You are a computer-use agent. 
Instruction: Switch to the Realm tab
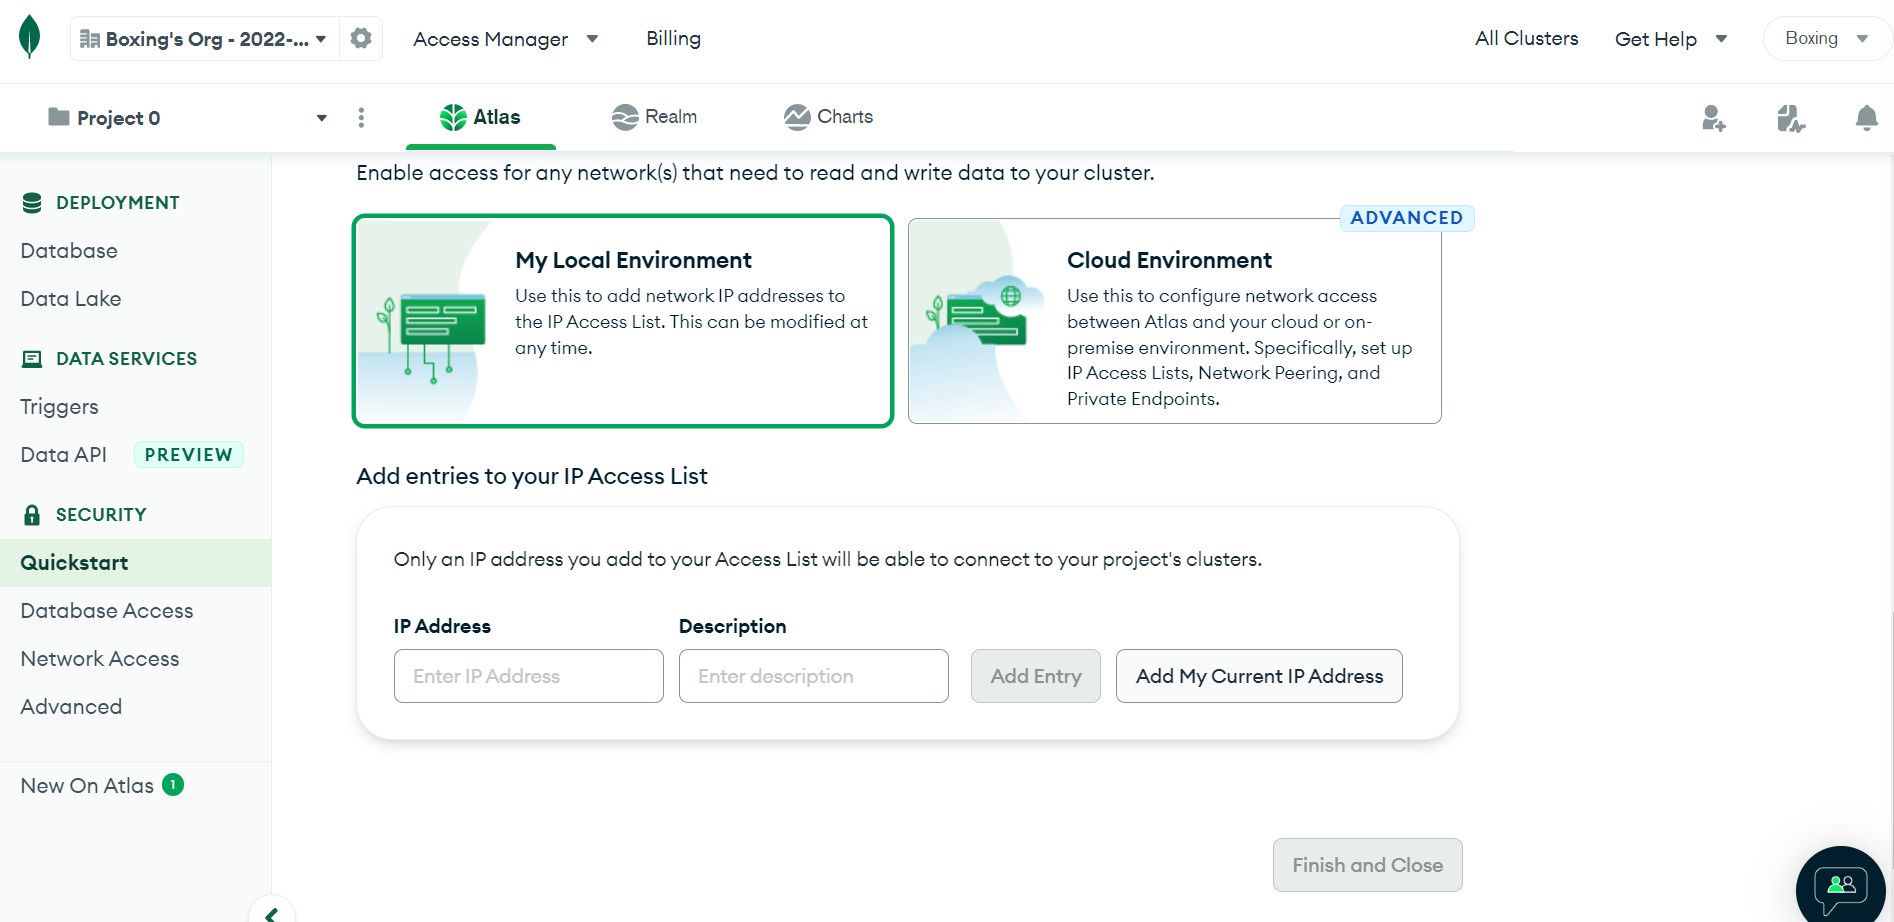pyautogui.click(x=654, y=117)
